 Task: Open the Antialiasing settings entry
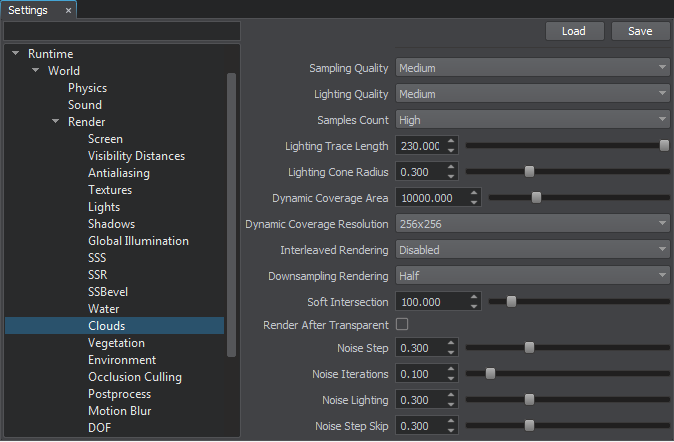(118, 173)
